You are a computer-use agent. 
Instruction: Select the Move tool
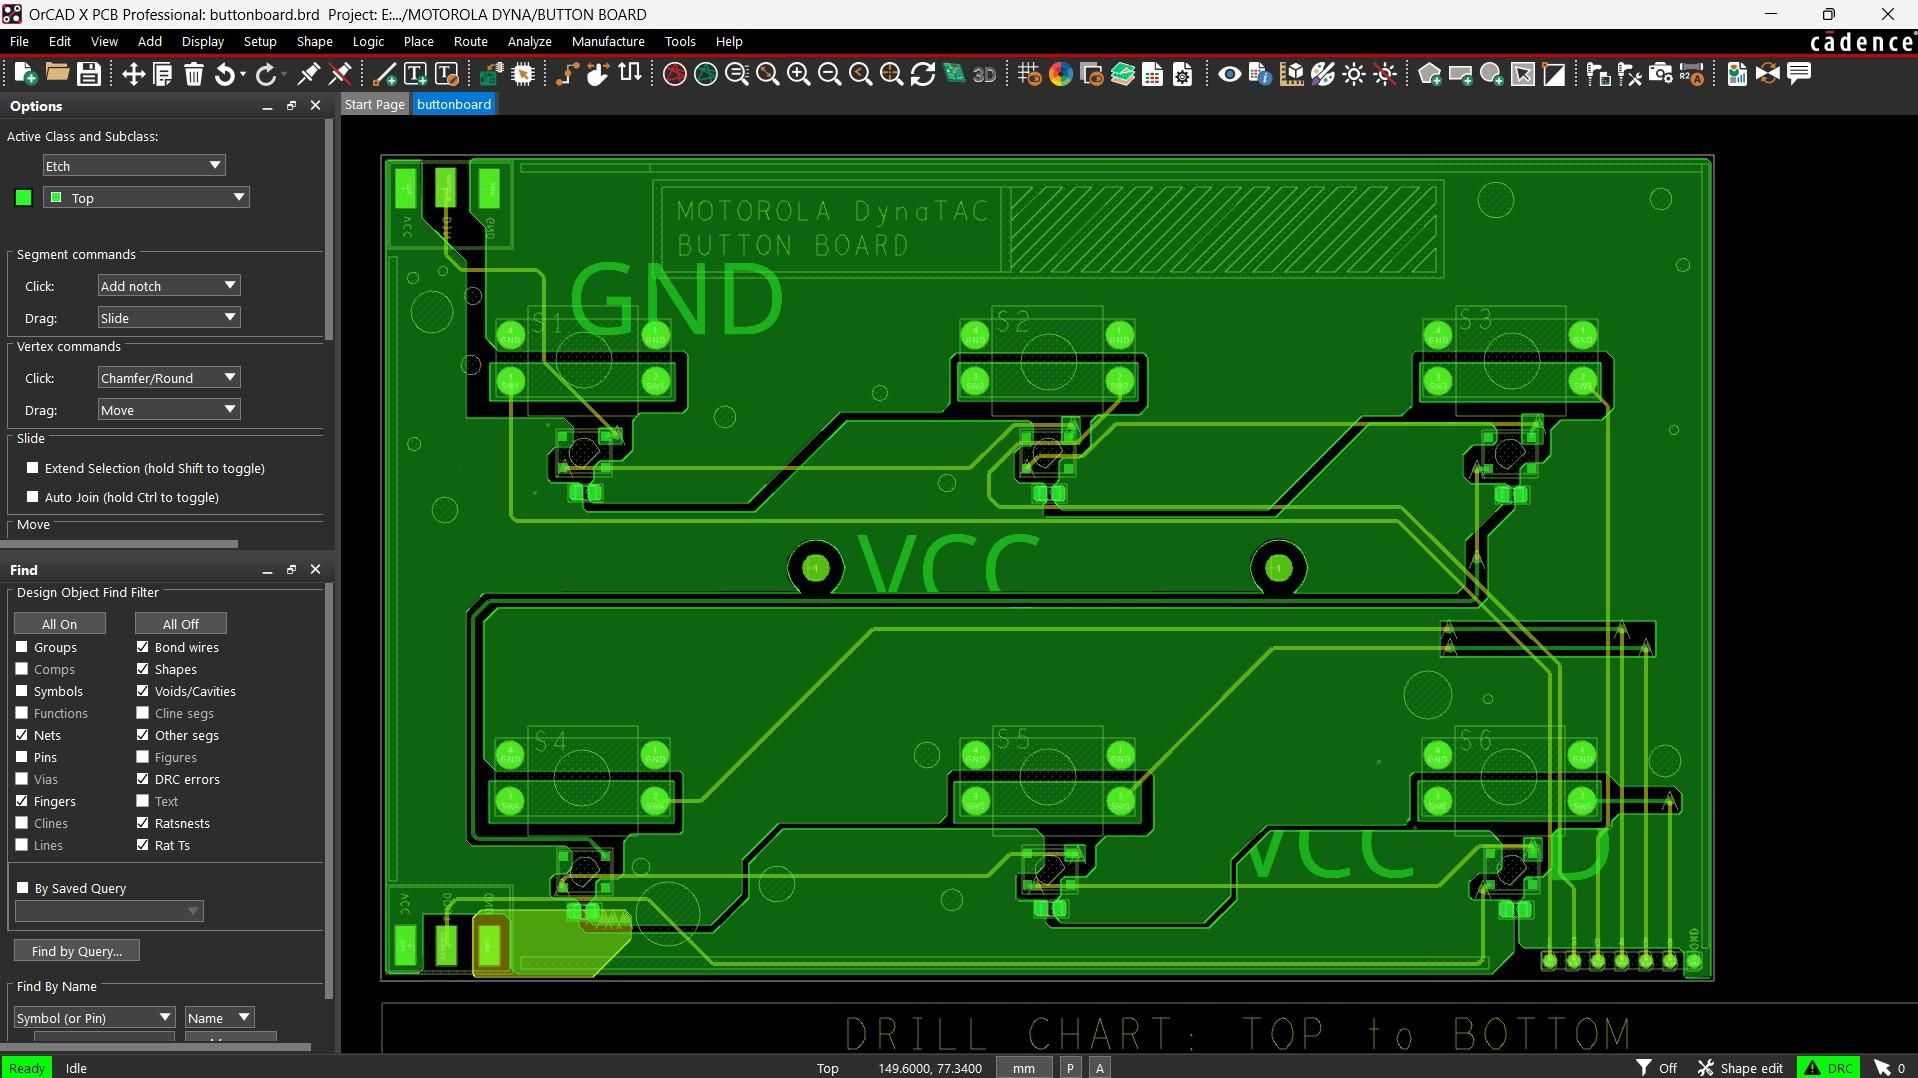click(133, 74)
